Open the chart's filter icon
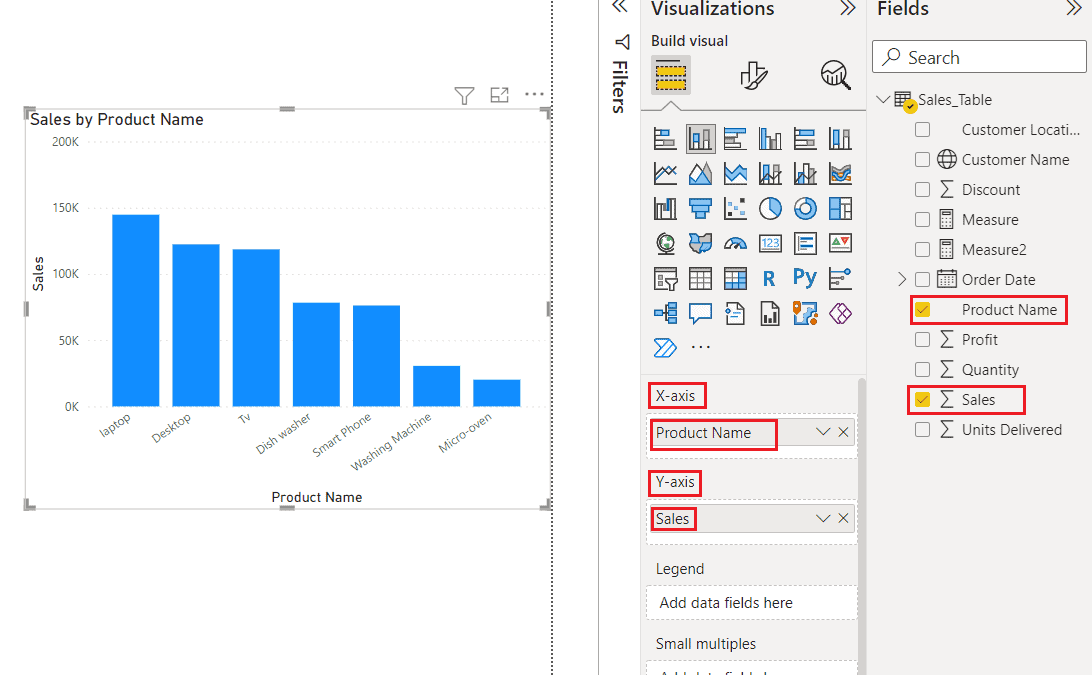 tap(464, 95)
